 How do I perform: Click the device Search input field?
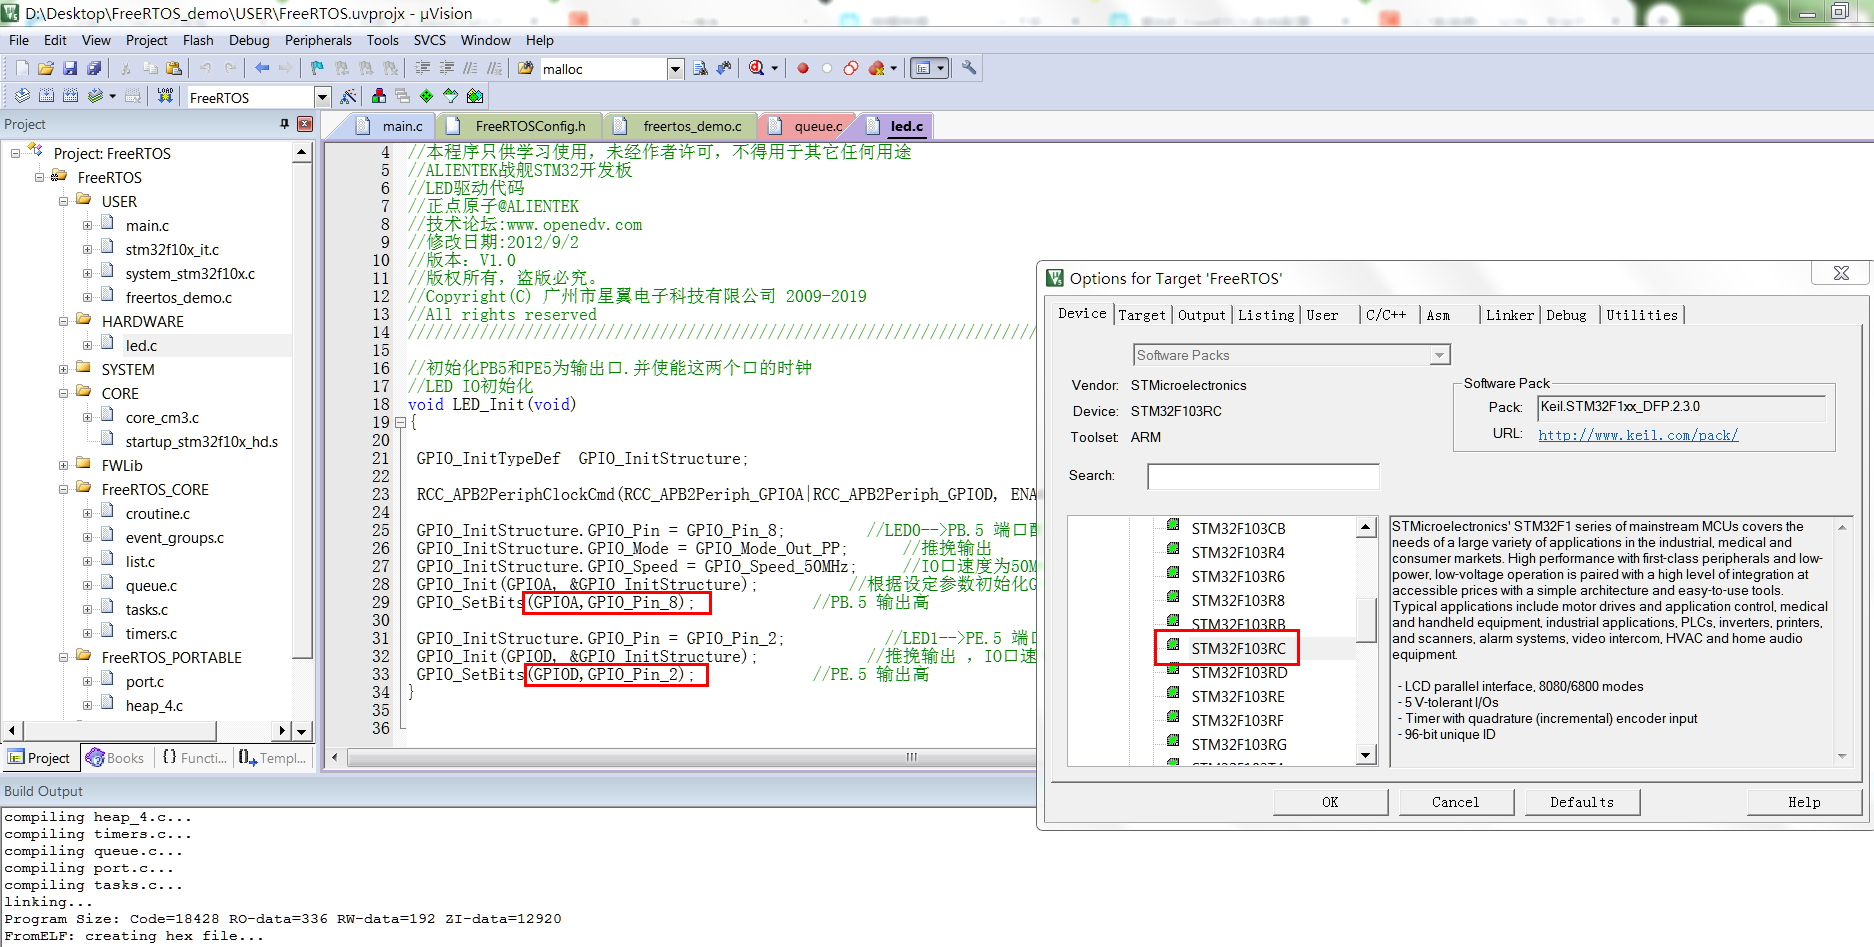click(1263, 476)
